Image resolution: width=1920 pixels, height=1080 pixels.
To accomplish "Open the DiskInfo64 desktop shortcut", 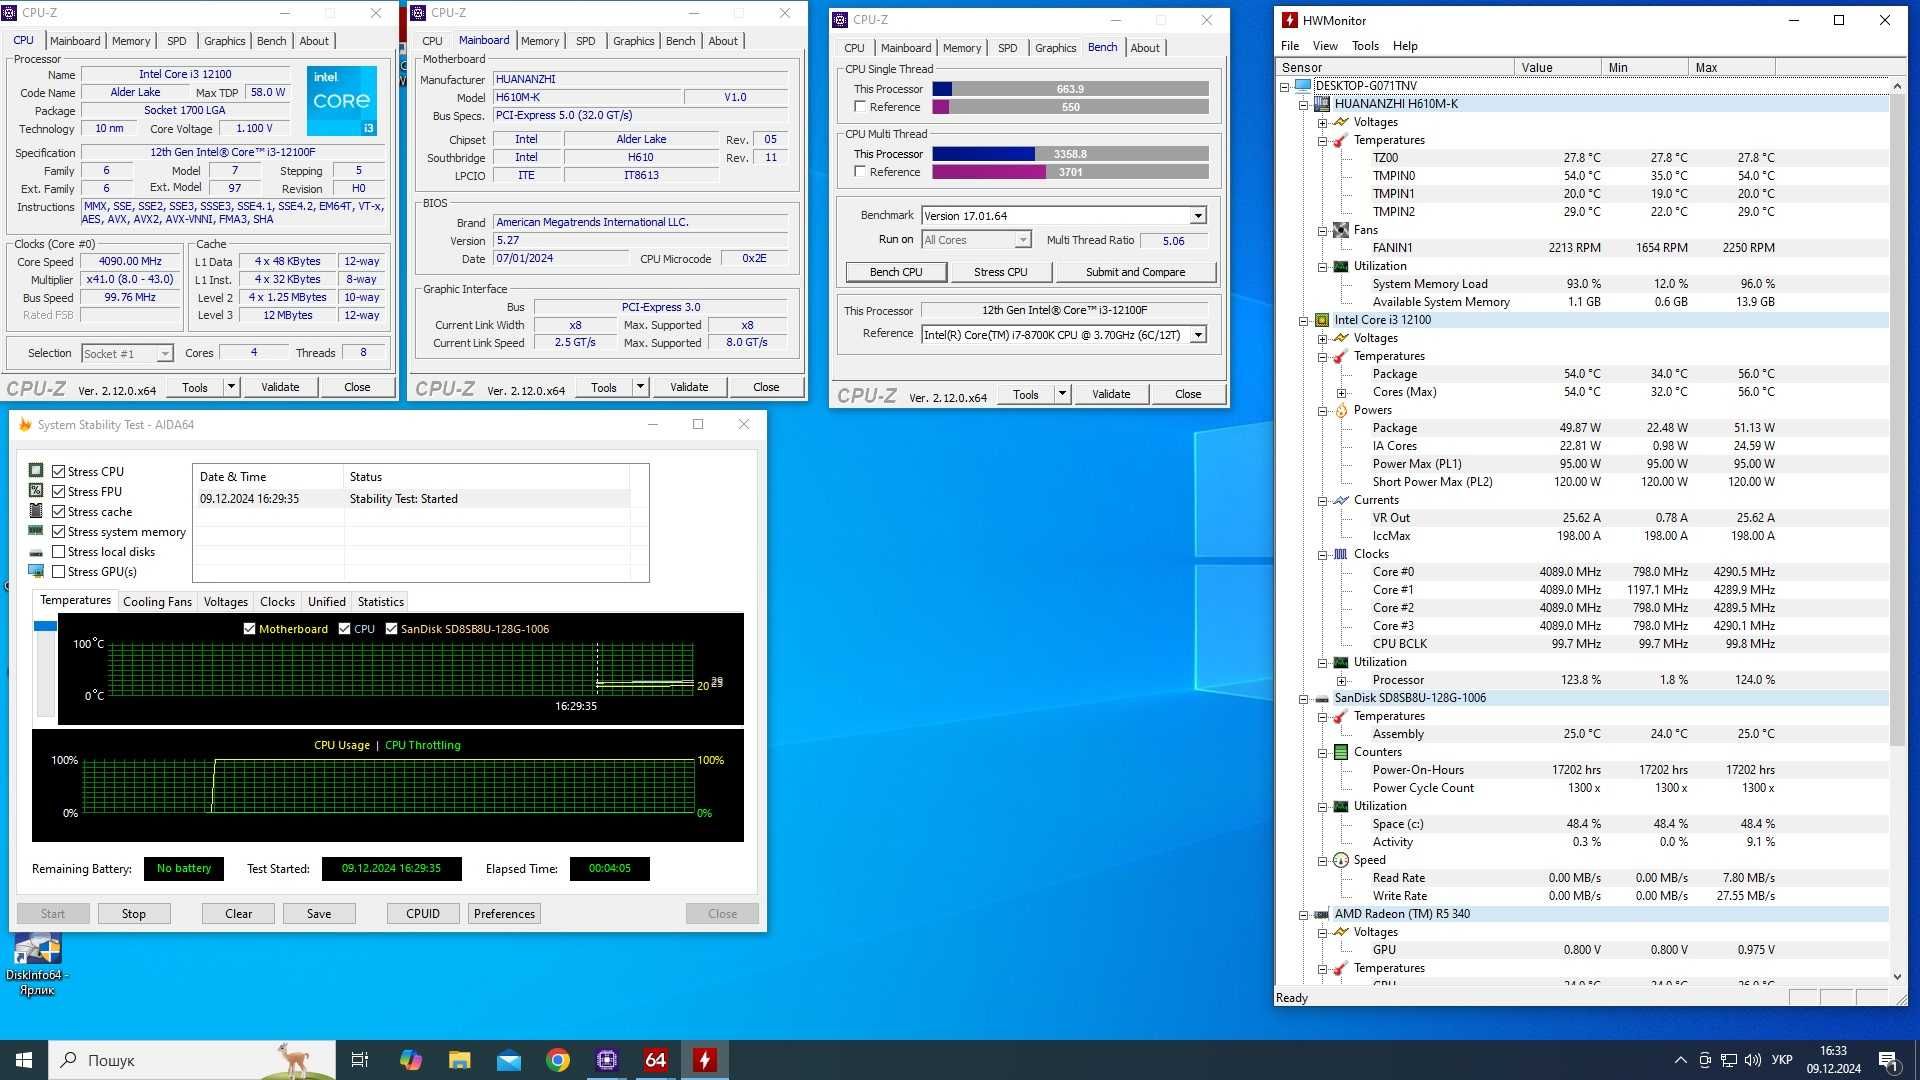I will pyautogui.click(x=37, y=965).
